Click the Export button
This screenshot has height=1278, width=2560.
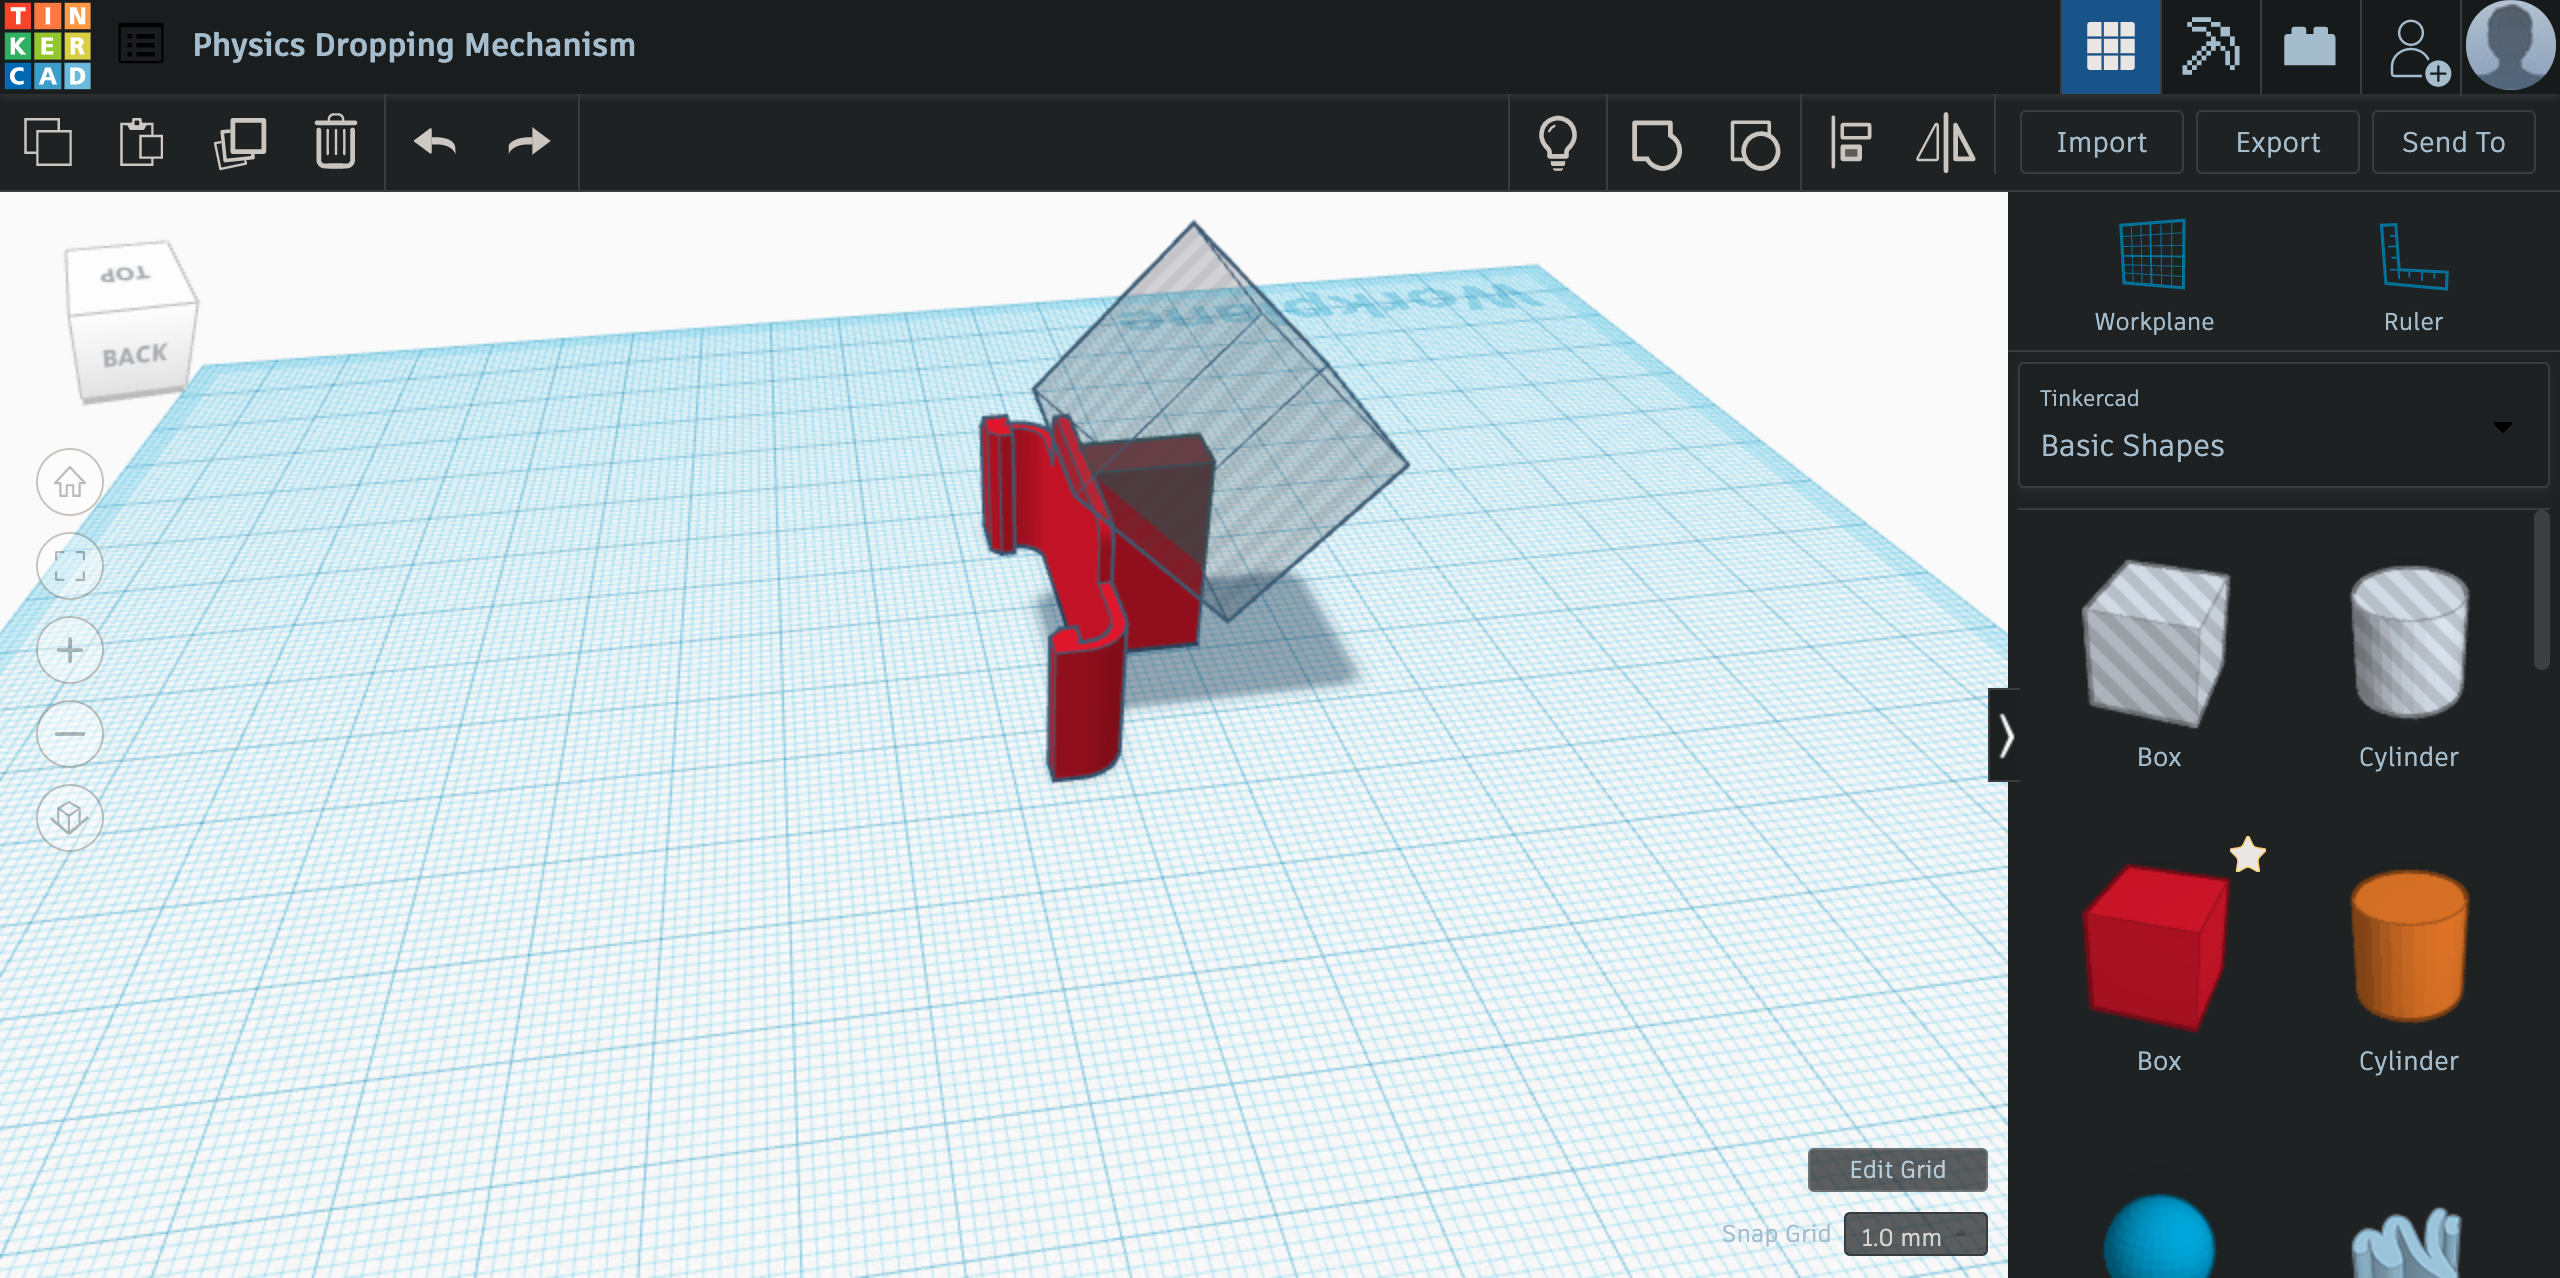pyautogui.click(x=2277, y=143)
